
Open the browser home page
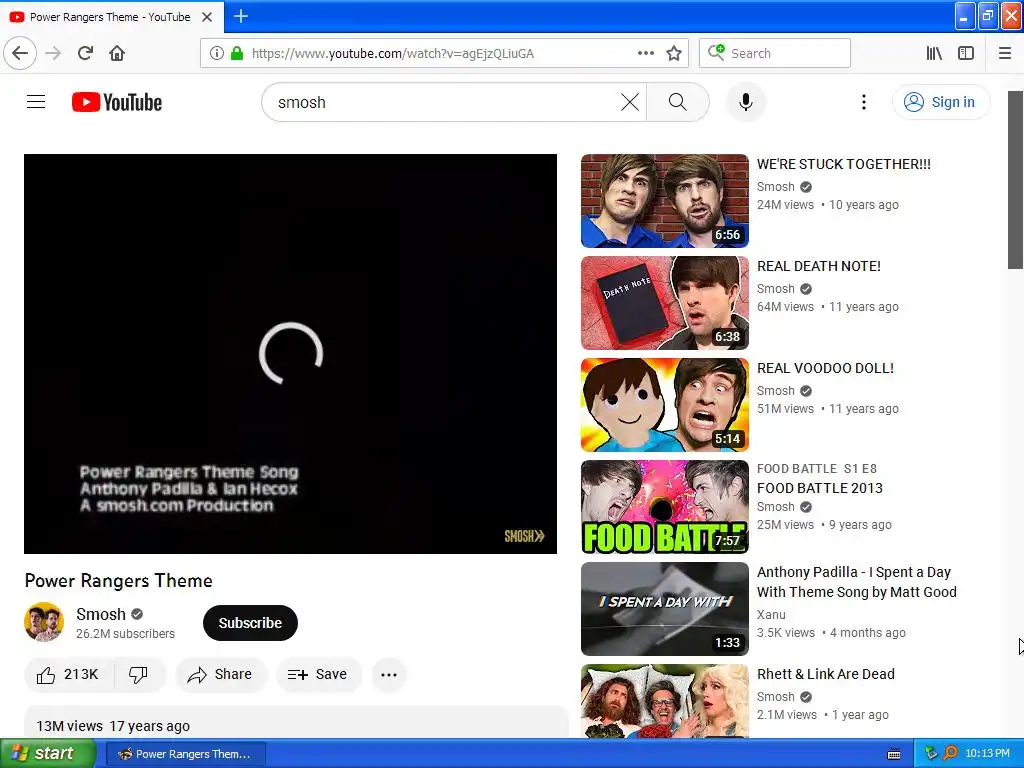[117, 53]
